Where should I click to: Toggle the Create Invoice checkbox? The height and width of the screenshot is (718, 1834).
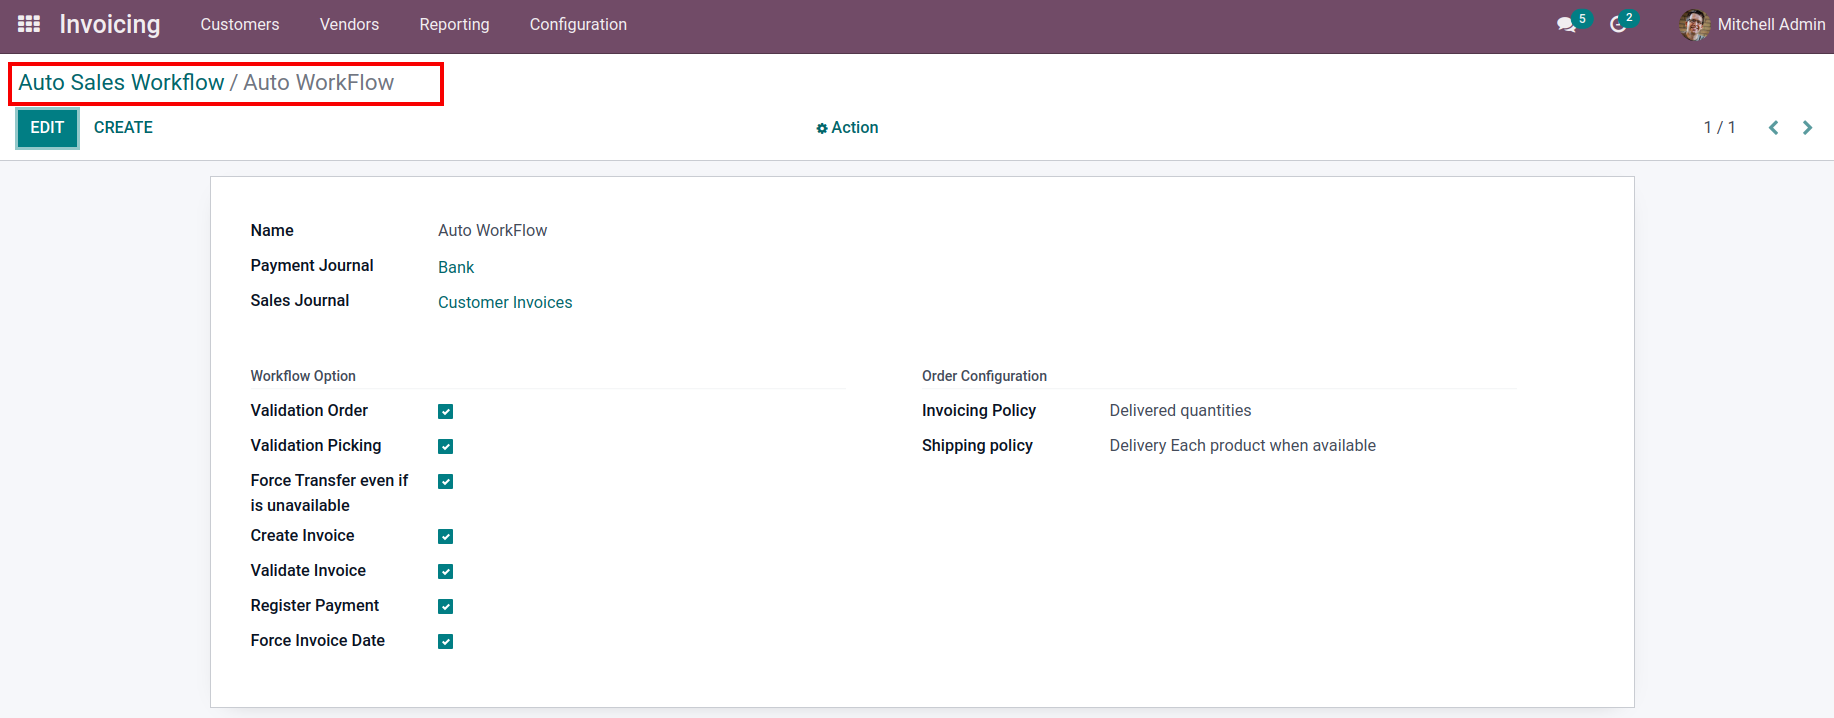point(446,537)
